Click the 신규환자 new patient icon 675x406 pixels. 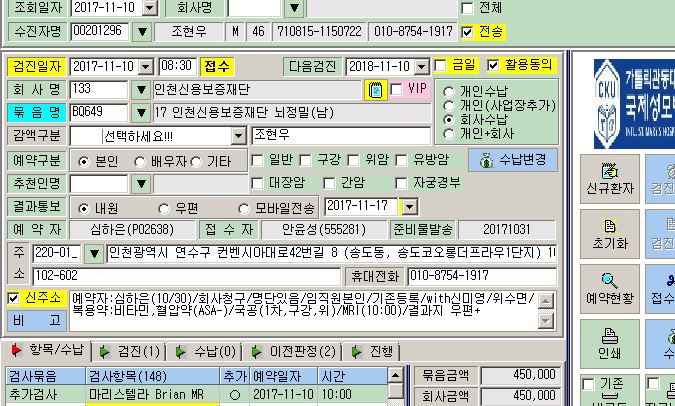tap(610, 179)
